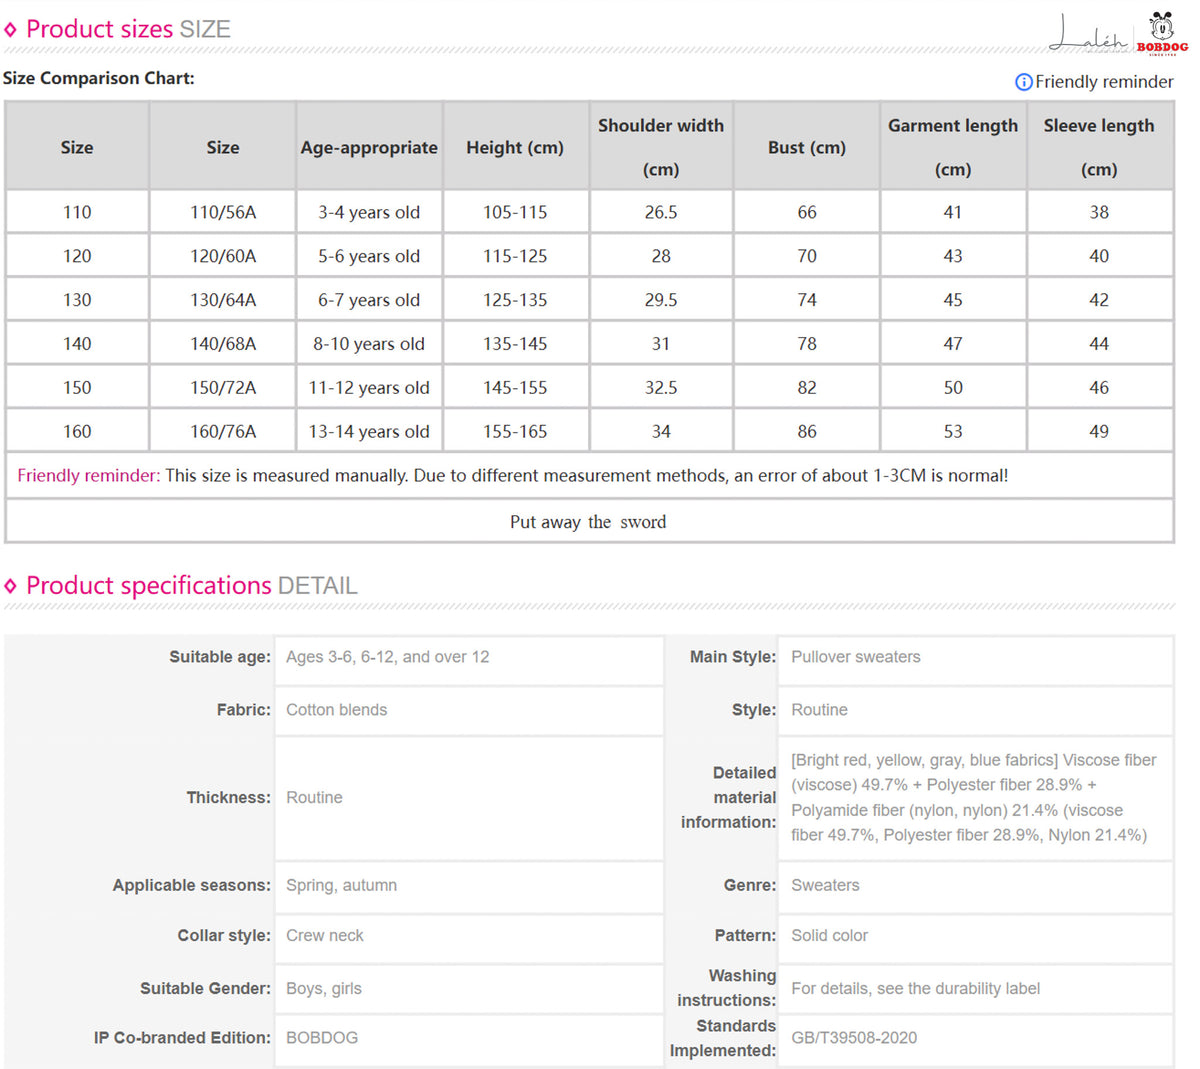
Task: Click the IP Co-branded Edition value BOBDOG
Action: (322, 1038)
